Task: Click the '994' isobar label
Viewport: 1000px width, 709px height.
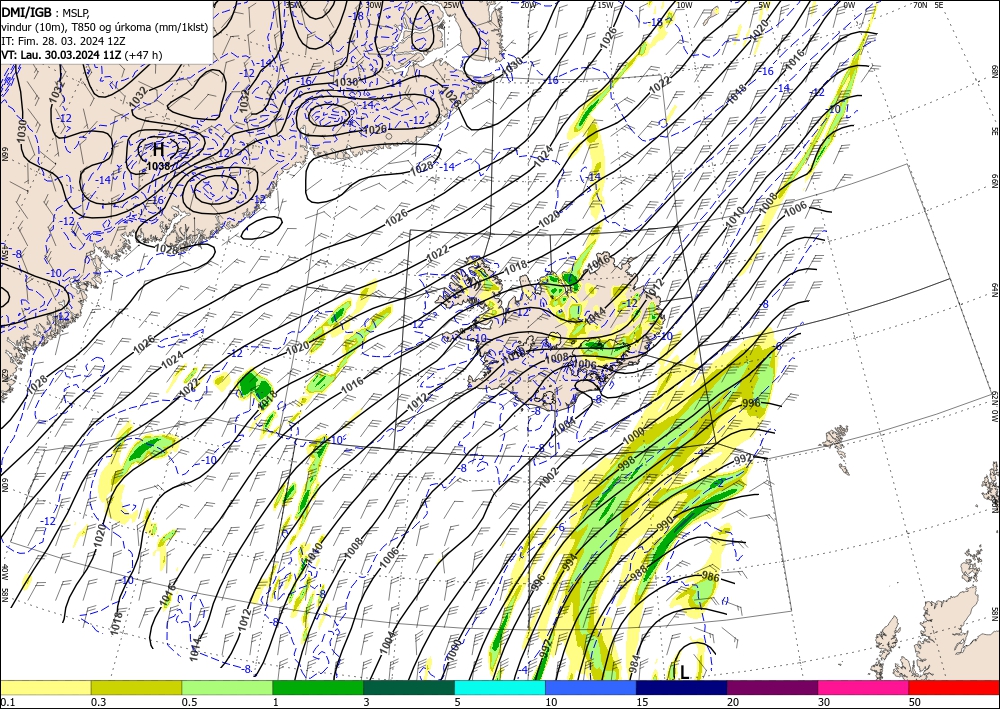Action: click(x=571, y=562)
